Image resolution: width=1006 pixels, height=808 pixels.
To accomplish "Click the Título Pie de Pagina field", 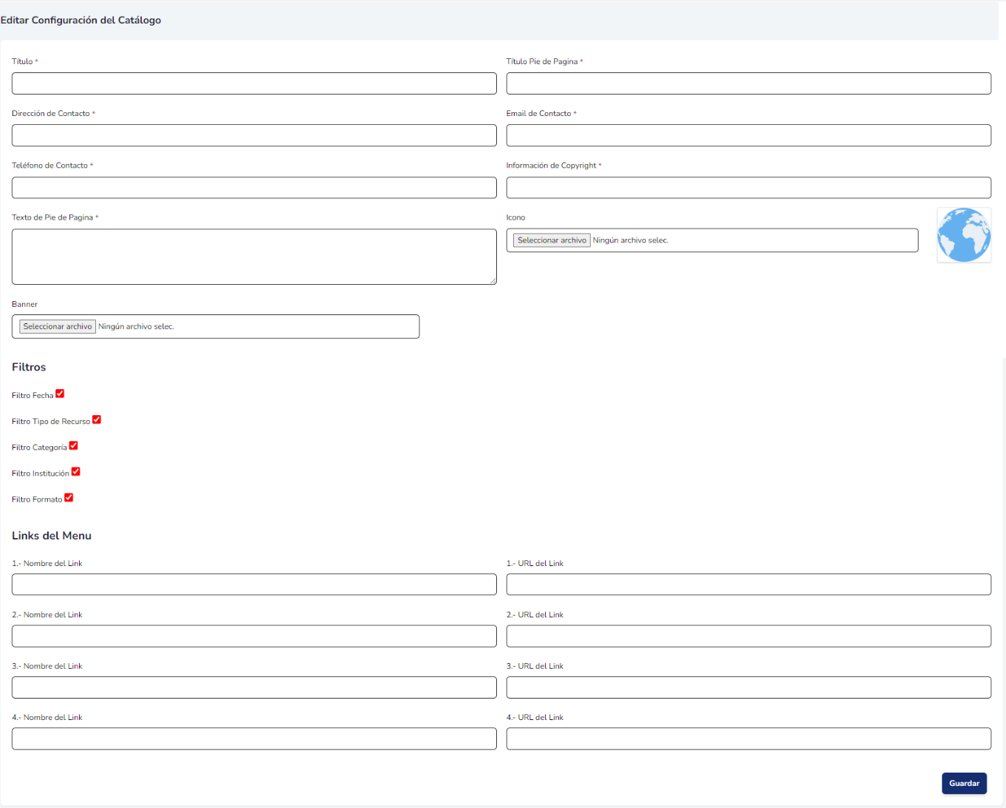I will tap(748, 83).
